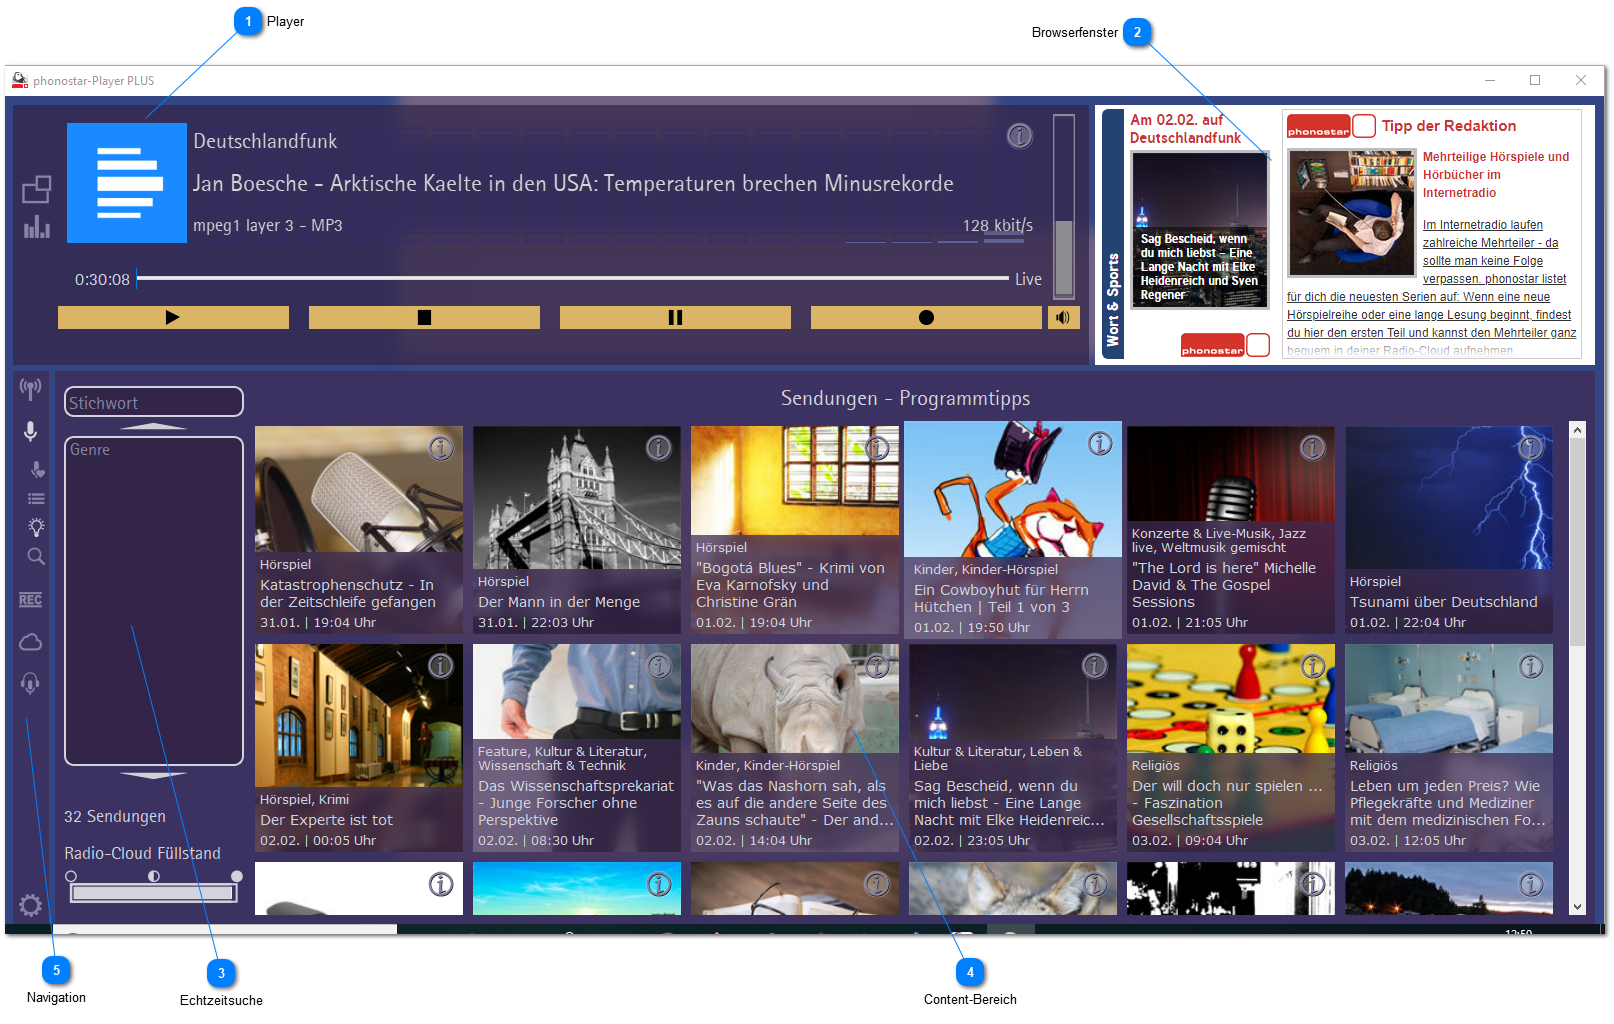Click the '0:30:08' timeshift time
The width and height of the screenshot is (1614, 1024).
coord(102,280)
